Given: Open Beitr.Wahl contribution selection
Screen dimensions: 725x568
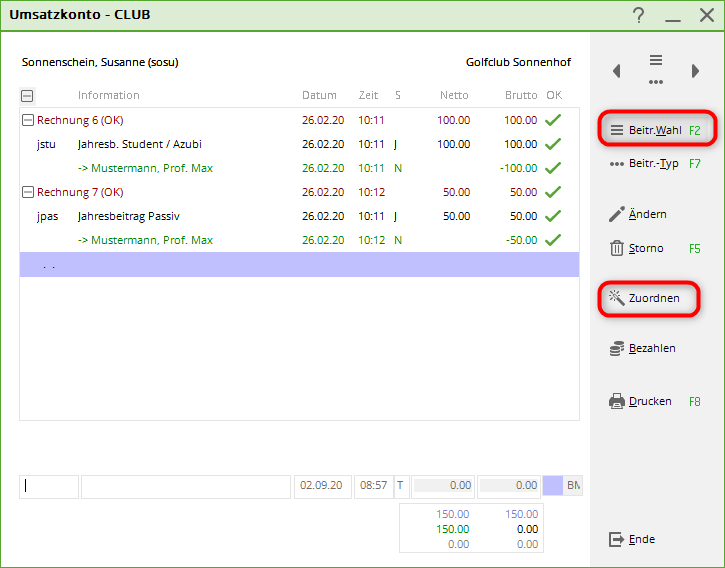Looking at the screenshot, I should (x=655, y=130).
